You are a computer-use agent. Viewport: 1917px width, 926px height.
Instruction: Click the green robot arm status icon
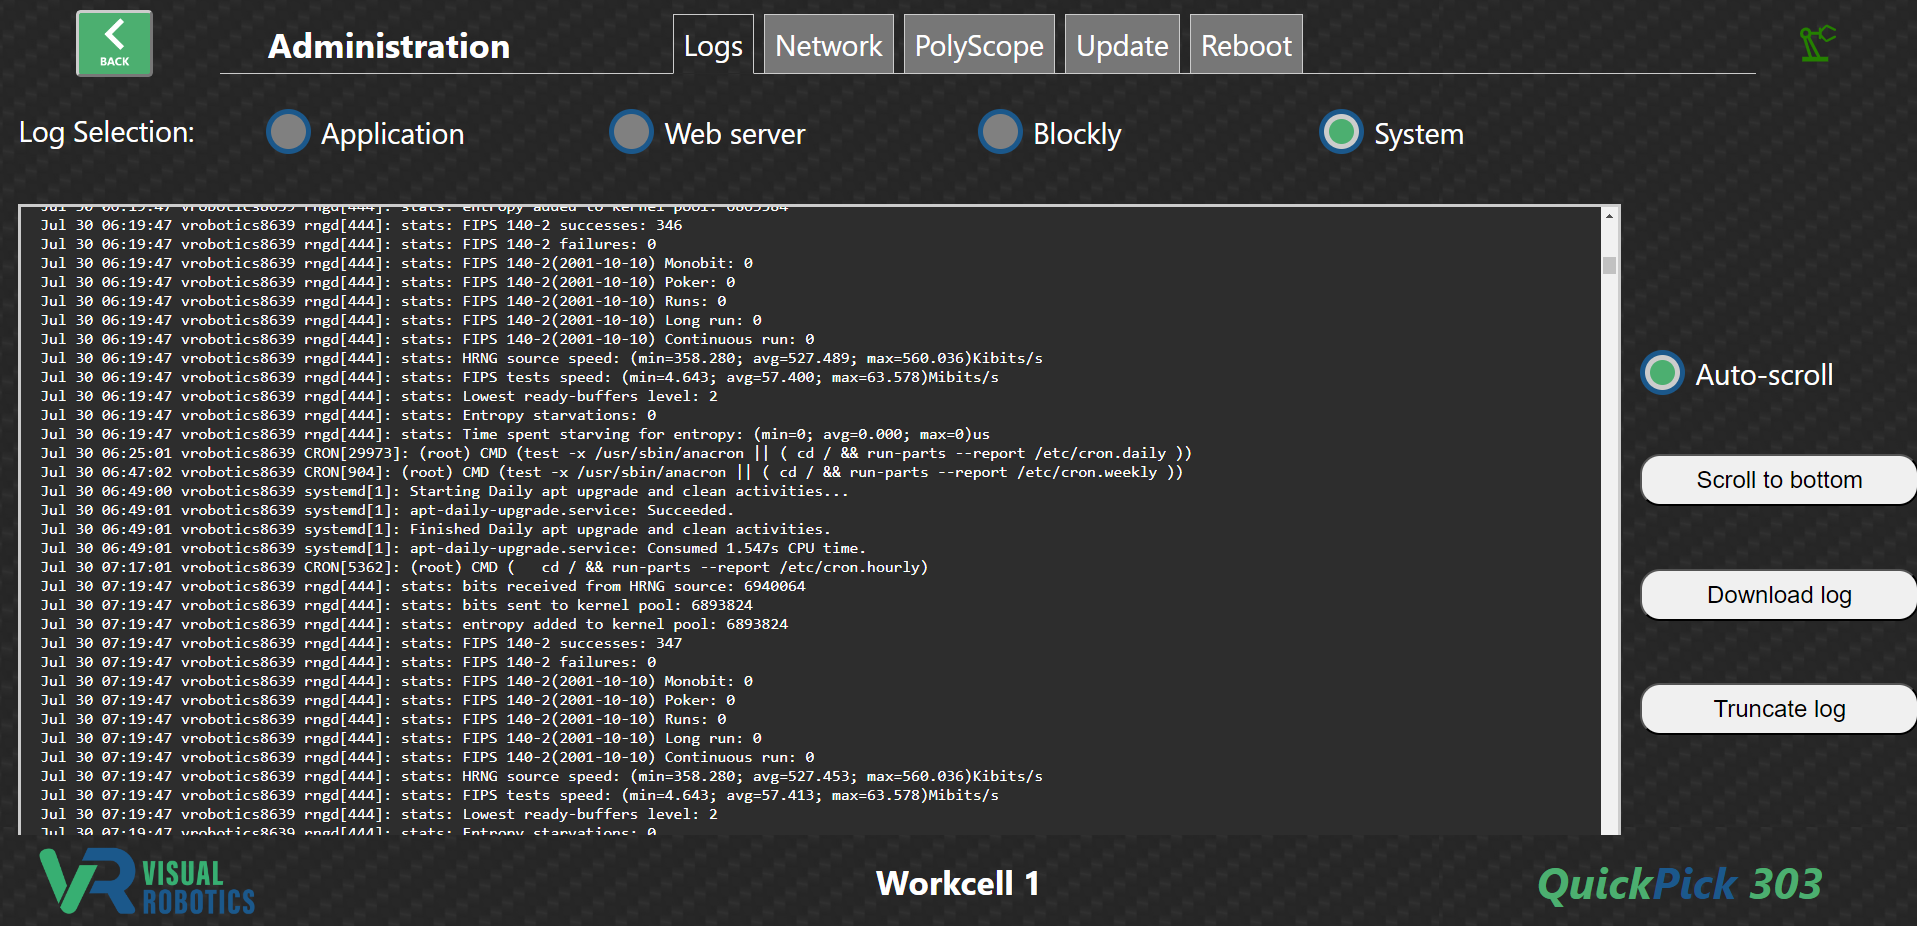tap(1817, 43)
